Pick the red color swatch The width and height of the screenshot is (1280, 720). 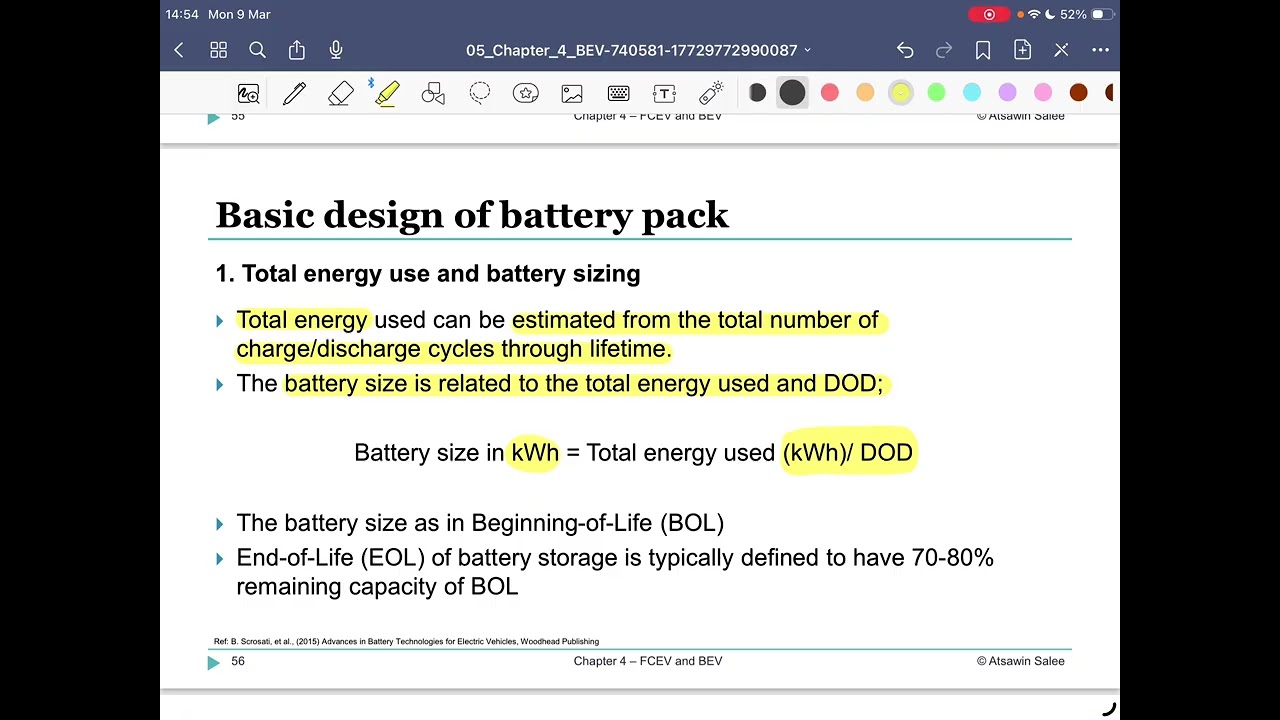[830, 93]
